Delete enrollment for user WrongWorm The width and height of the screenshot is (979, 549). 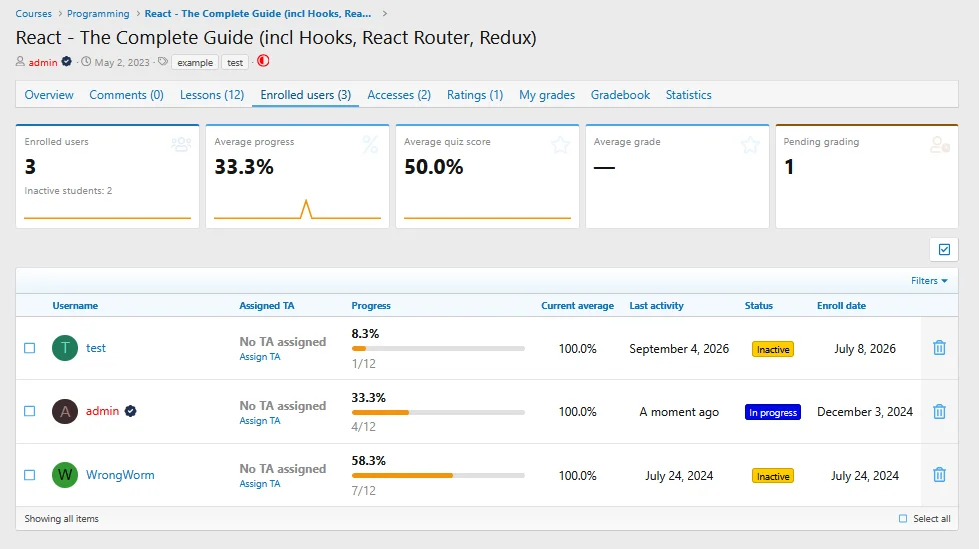[939, 475]
